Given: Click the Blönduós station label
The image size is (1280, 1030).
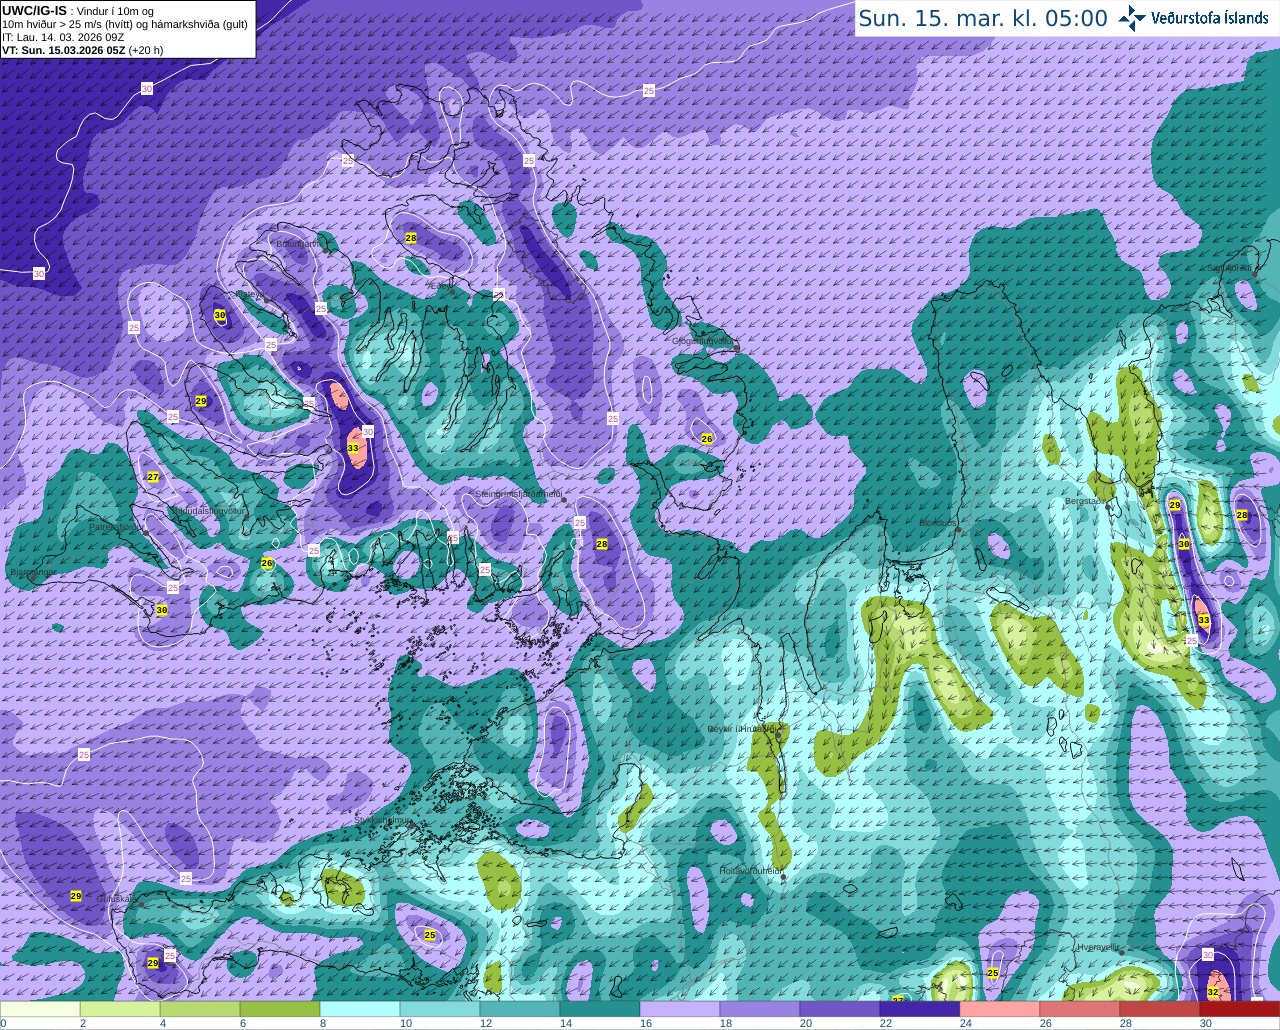Looking at the screenshot, I should tap(938, 523).
